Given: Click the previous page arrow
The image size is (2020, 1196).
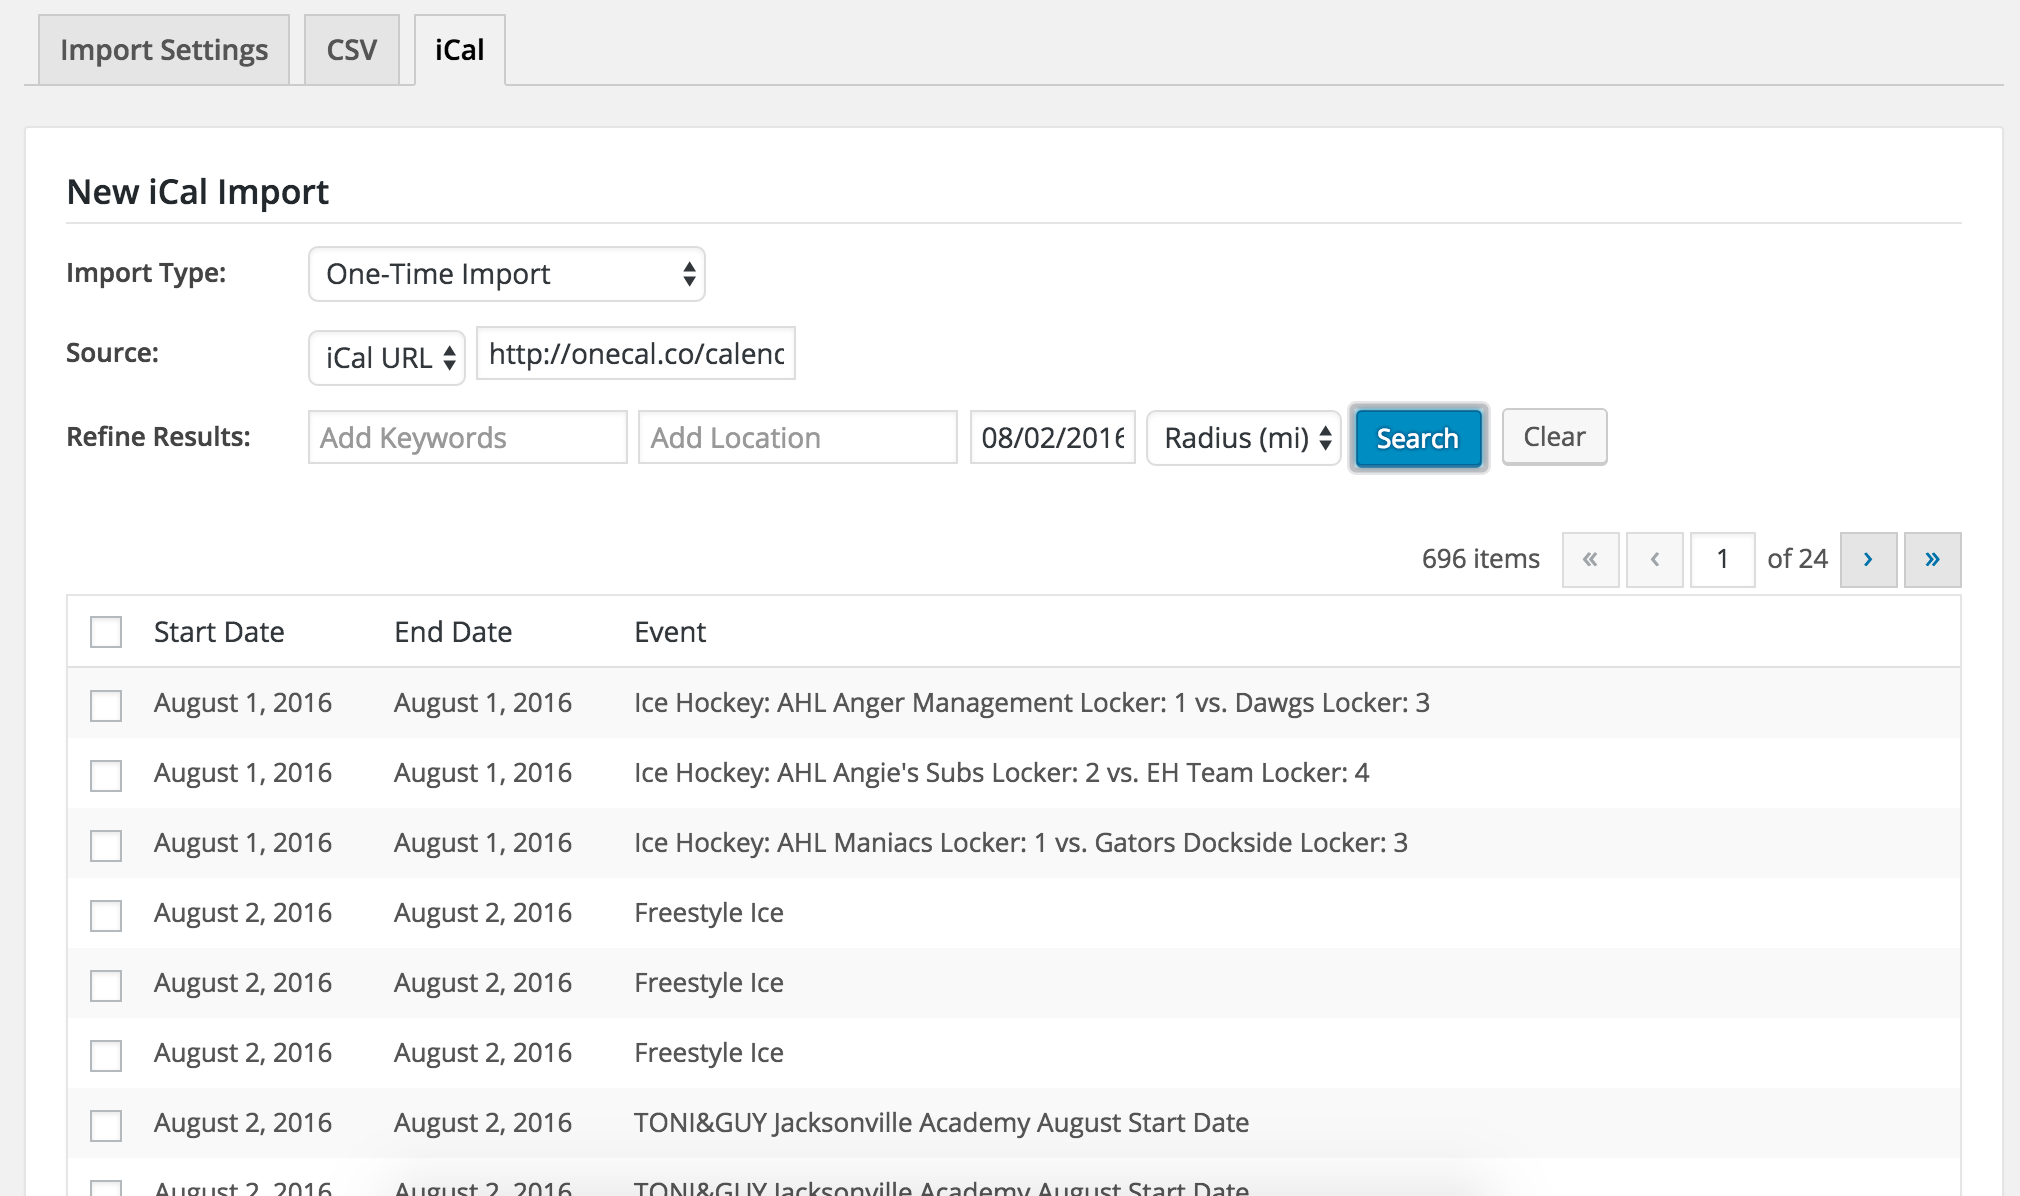Looking at the screenshot, I should tap(1654, 559).
